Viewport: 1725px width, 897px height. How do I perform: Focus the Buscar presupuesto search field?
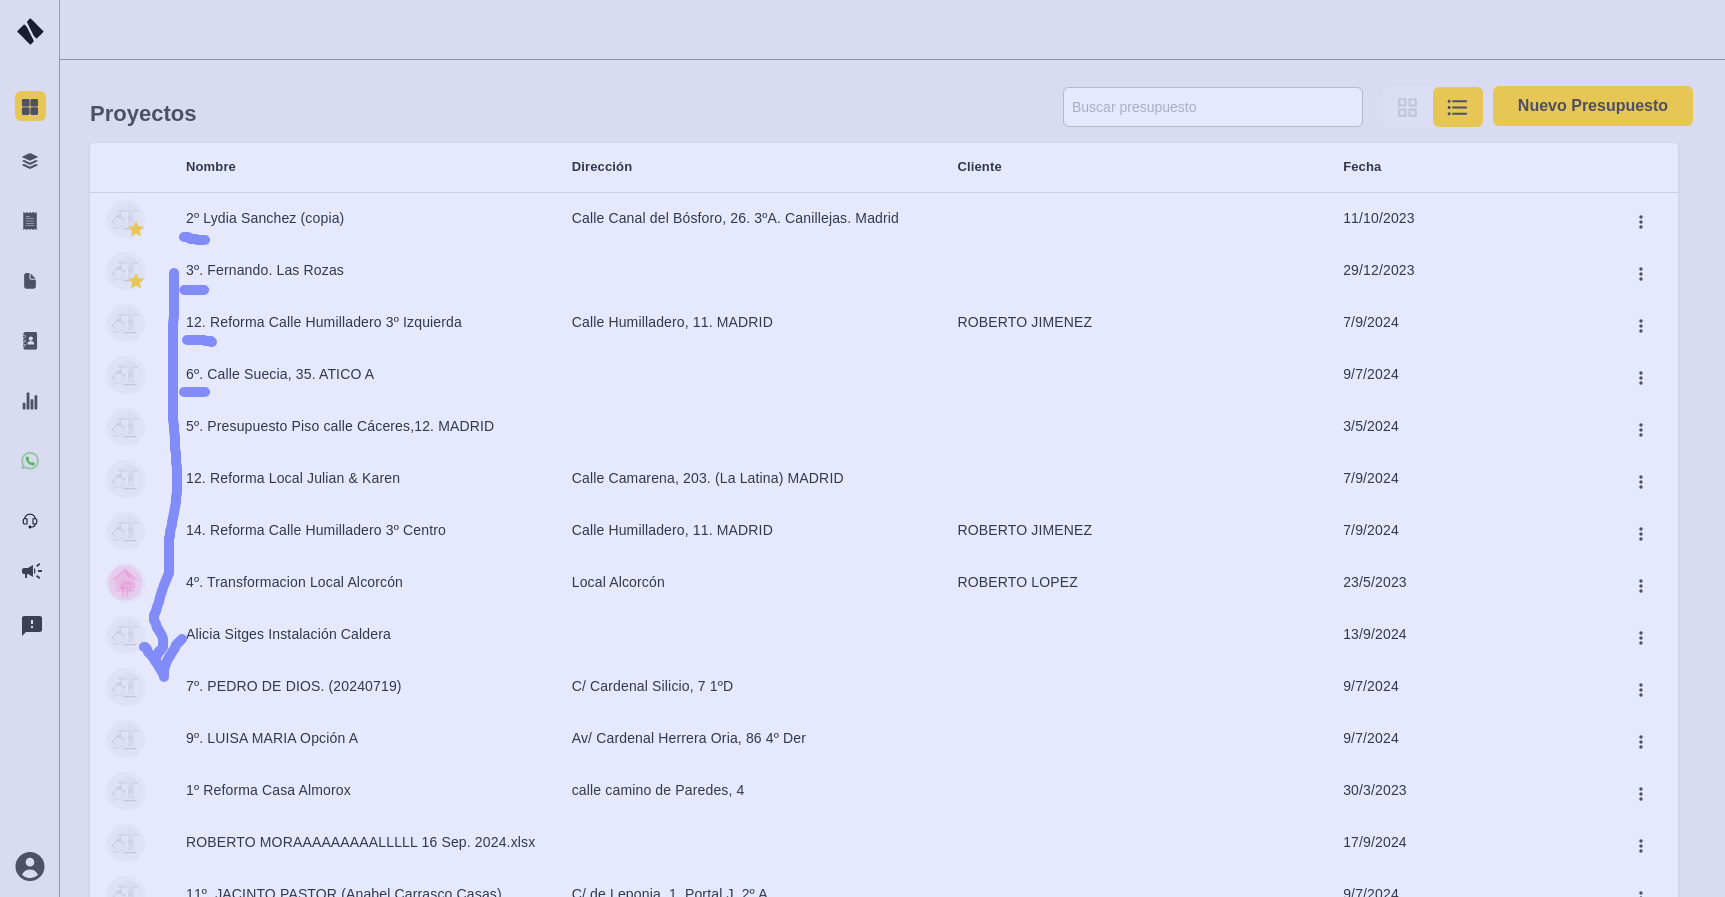[1212, 107]
